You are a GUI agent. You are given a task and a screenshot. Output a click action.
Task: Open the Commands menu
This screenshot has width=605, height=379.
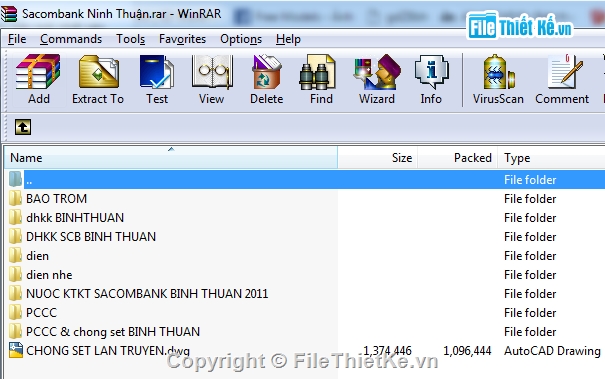click(71, 39)
